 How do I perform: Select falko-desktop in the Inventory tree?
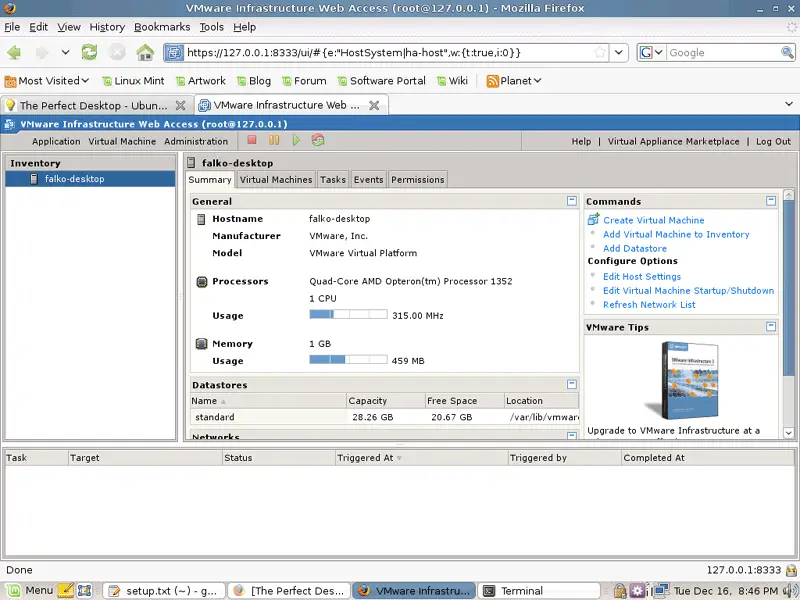tap(90, 179)
